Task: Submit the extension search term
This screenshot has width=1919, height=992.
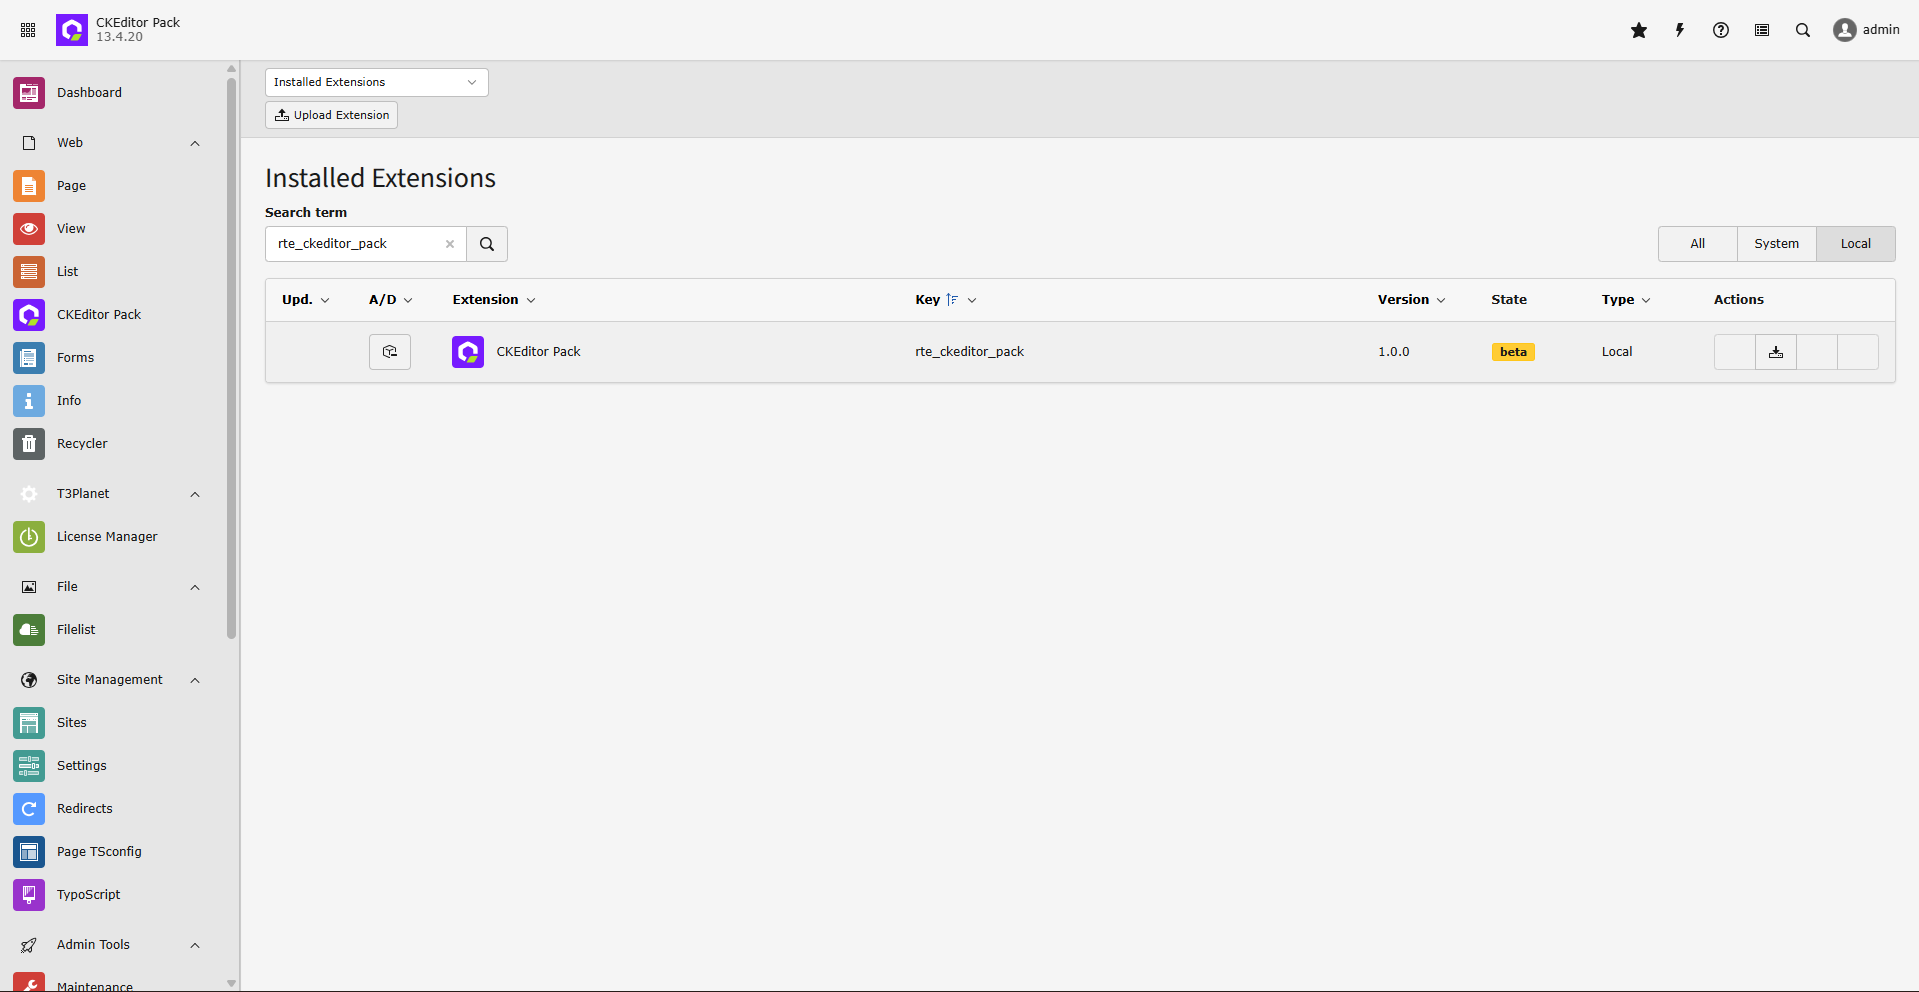Action: (486, 244)
